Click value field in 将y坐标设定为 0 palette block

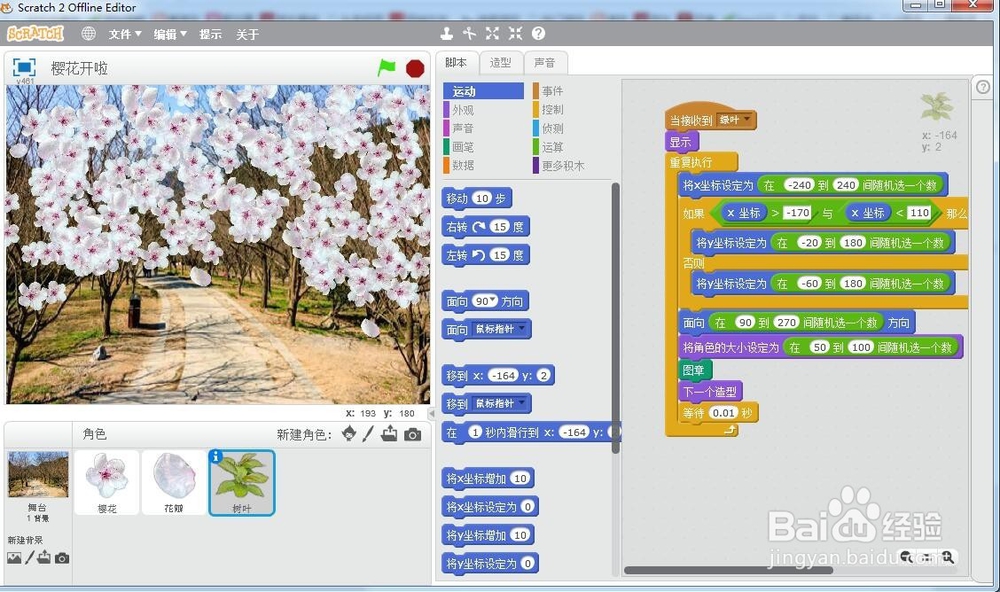tap(527, 563)
